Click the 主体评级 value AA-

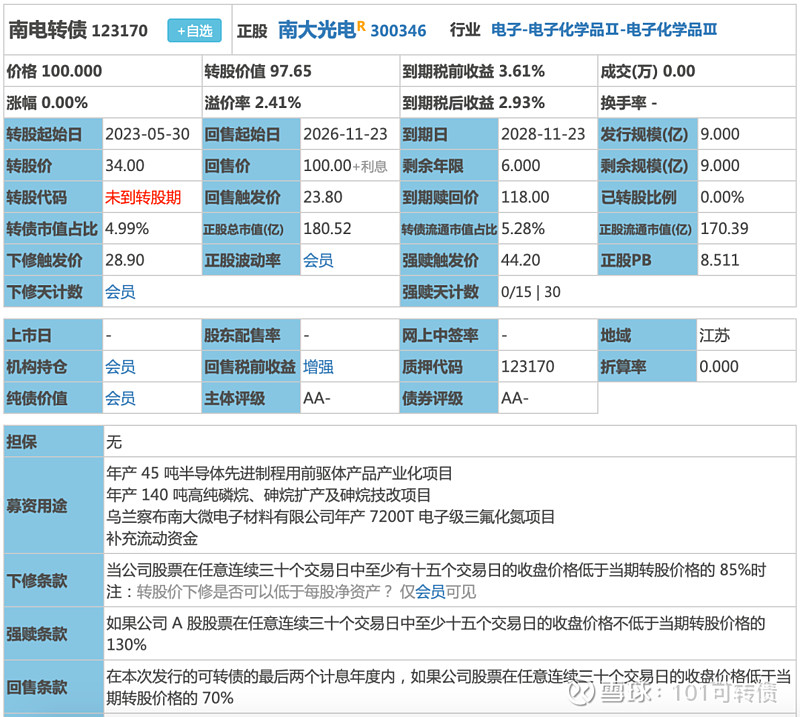(x=316, y=399)
